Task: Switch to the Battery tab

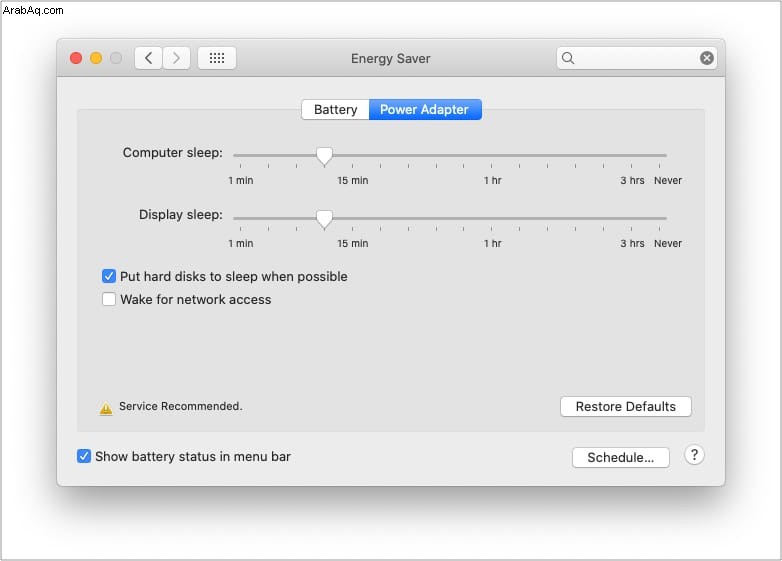Action: pos(335,109)
